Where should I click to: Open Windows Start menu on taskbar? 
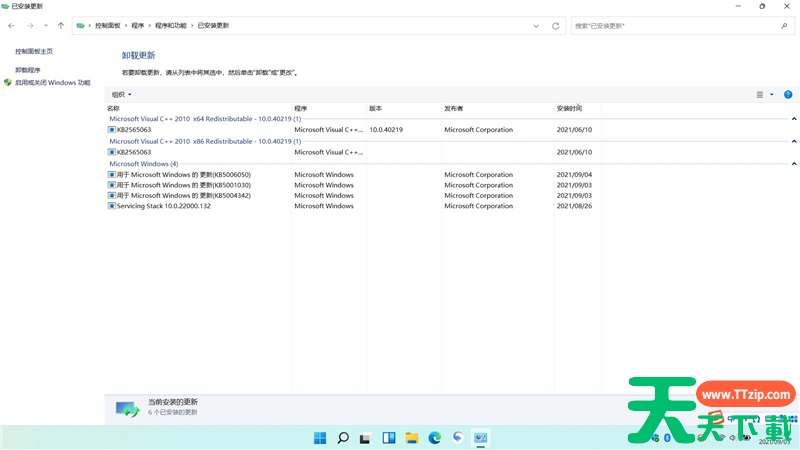point(320,438)
